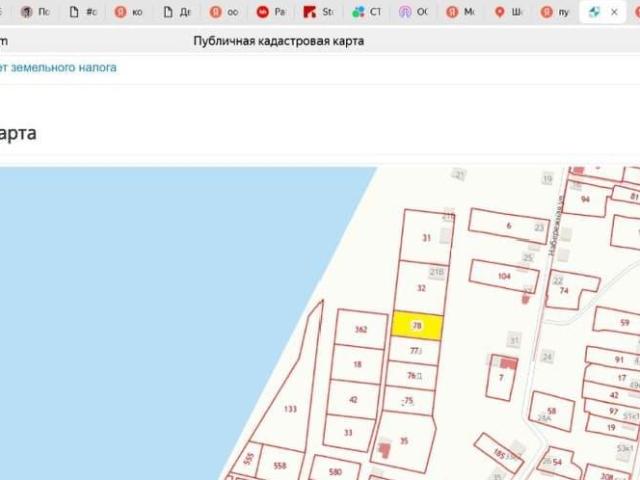This screenshot has height=480, width=640.
Task: Switch to the Yandex 'ко' tab
Action: point(129,12)
